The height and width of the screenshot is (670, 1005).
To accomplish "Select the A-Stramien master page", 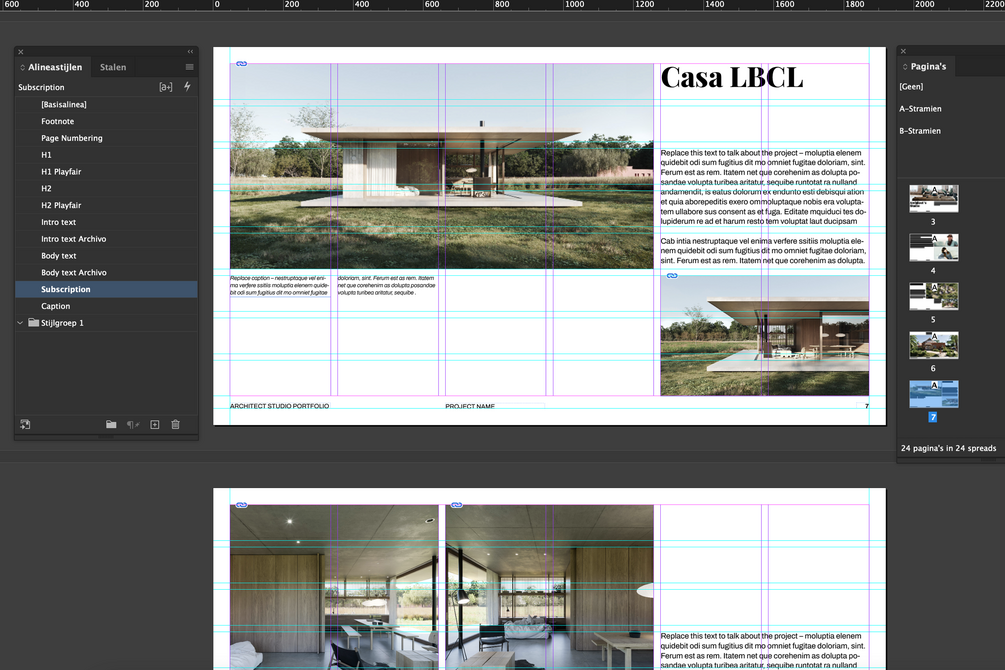I will pos(920,109).
